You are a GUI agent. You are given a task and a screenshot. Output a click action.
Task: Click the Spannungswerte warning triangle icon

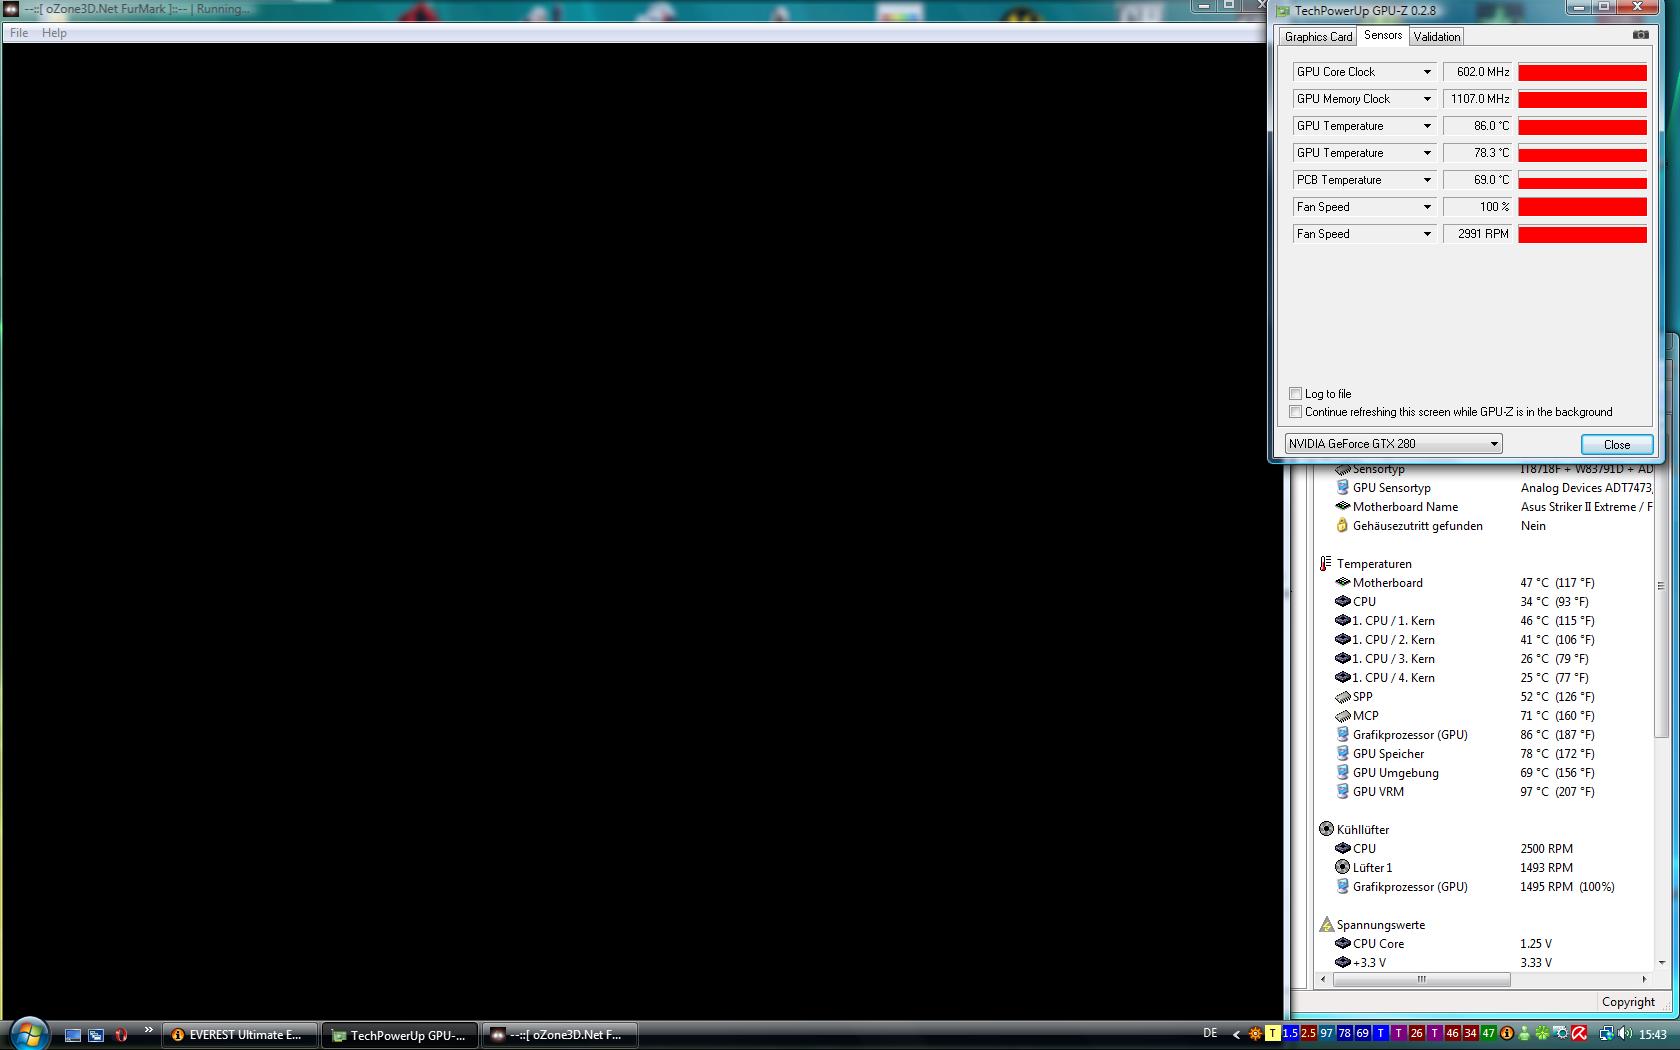coord(1326,925)
